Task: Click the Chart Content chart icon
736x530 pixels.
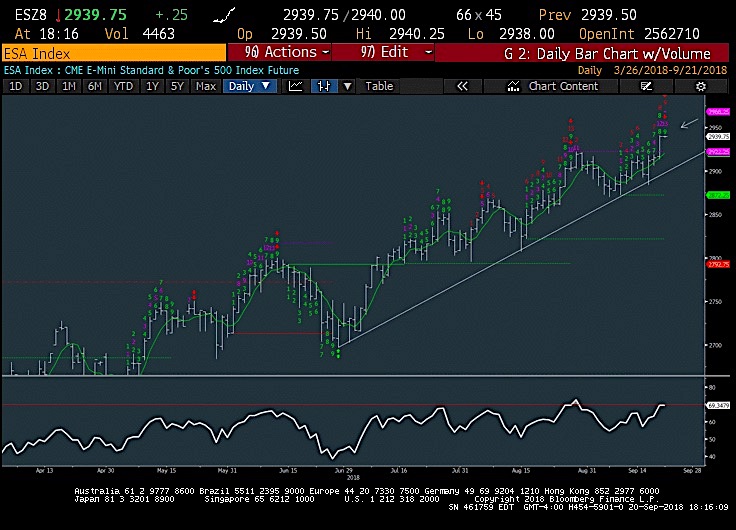Action: pos(515,86)
